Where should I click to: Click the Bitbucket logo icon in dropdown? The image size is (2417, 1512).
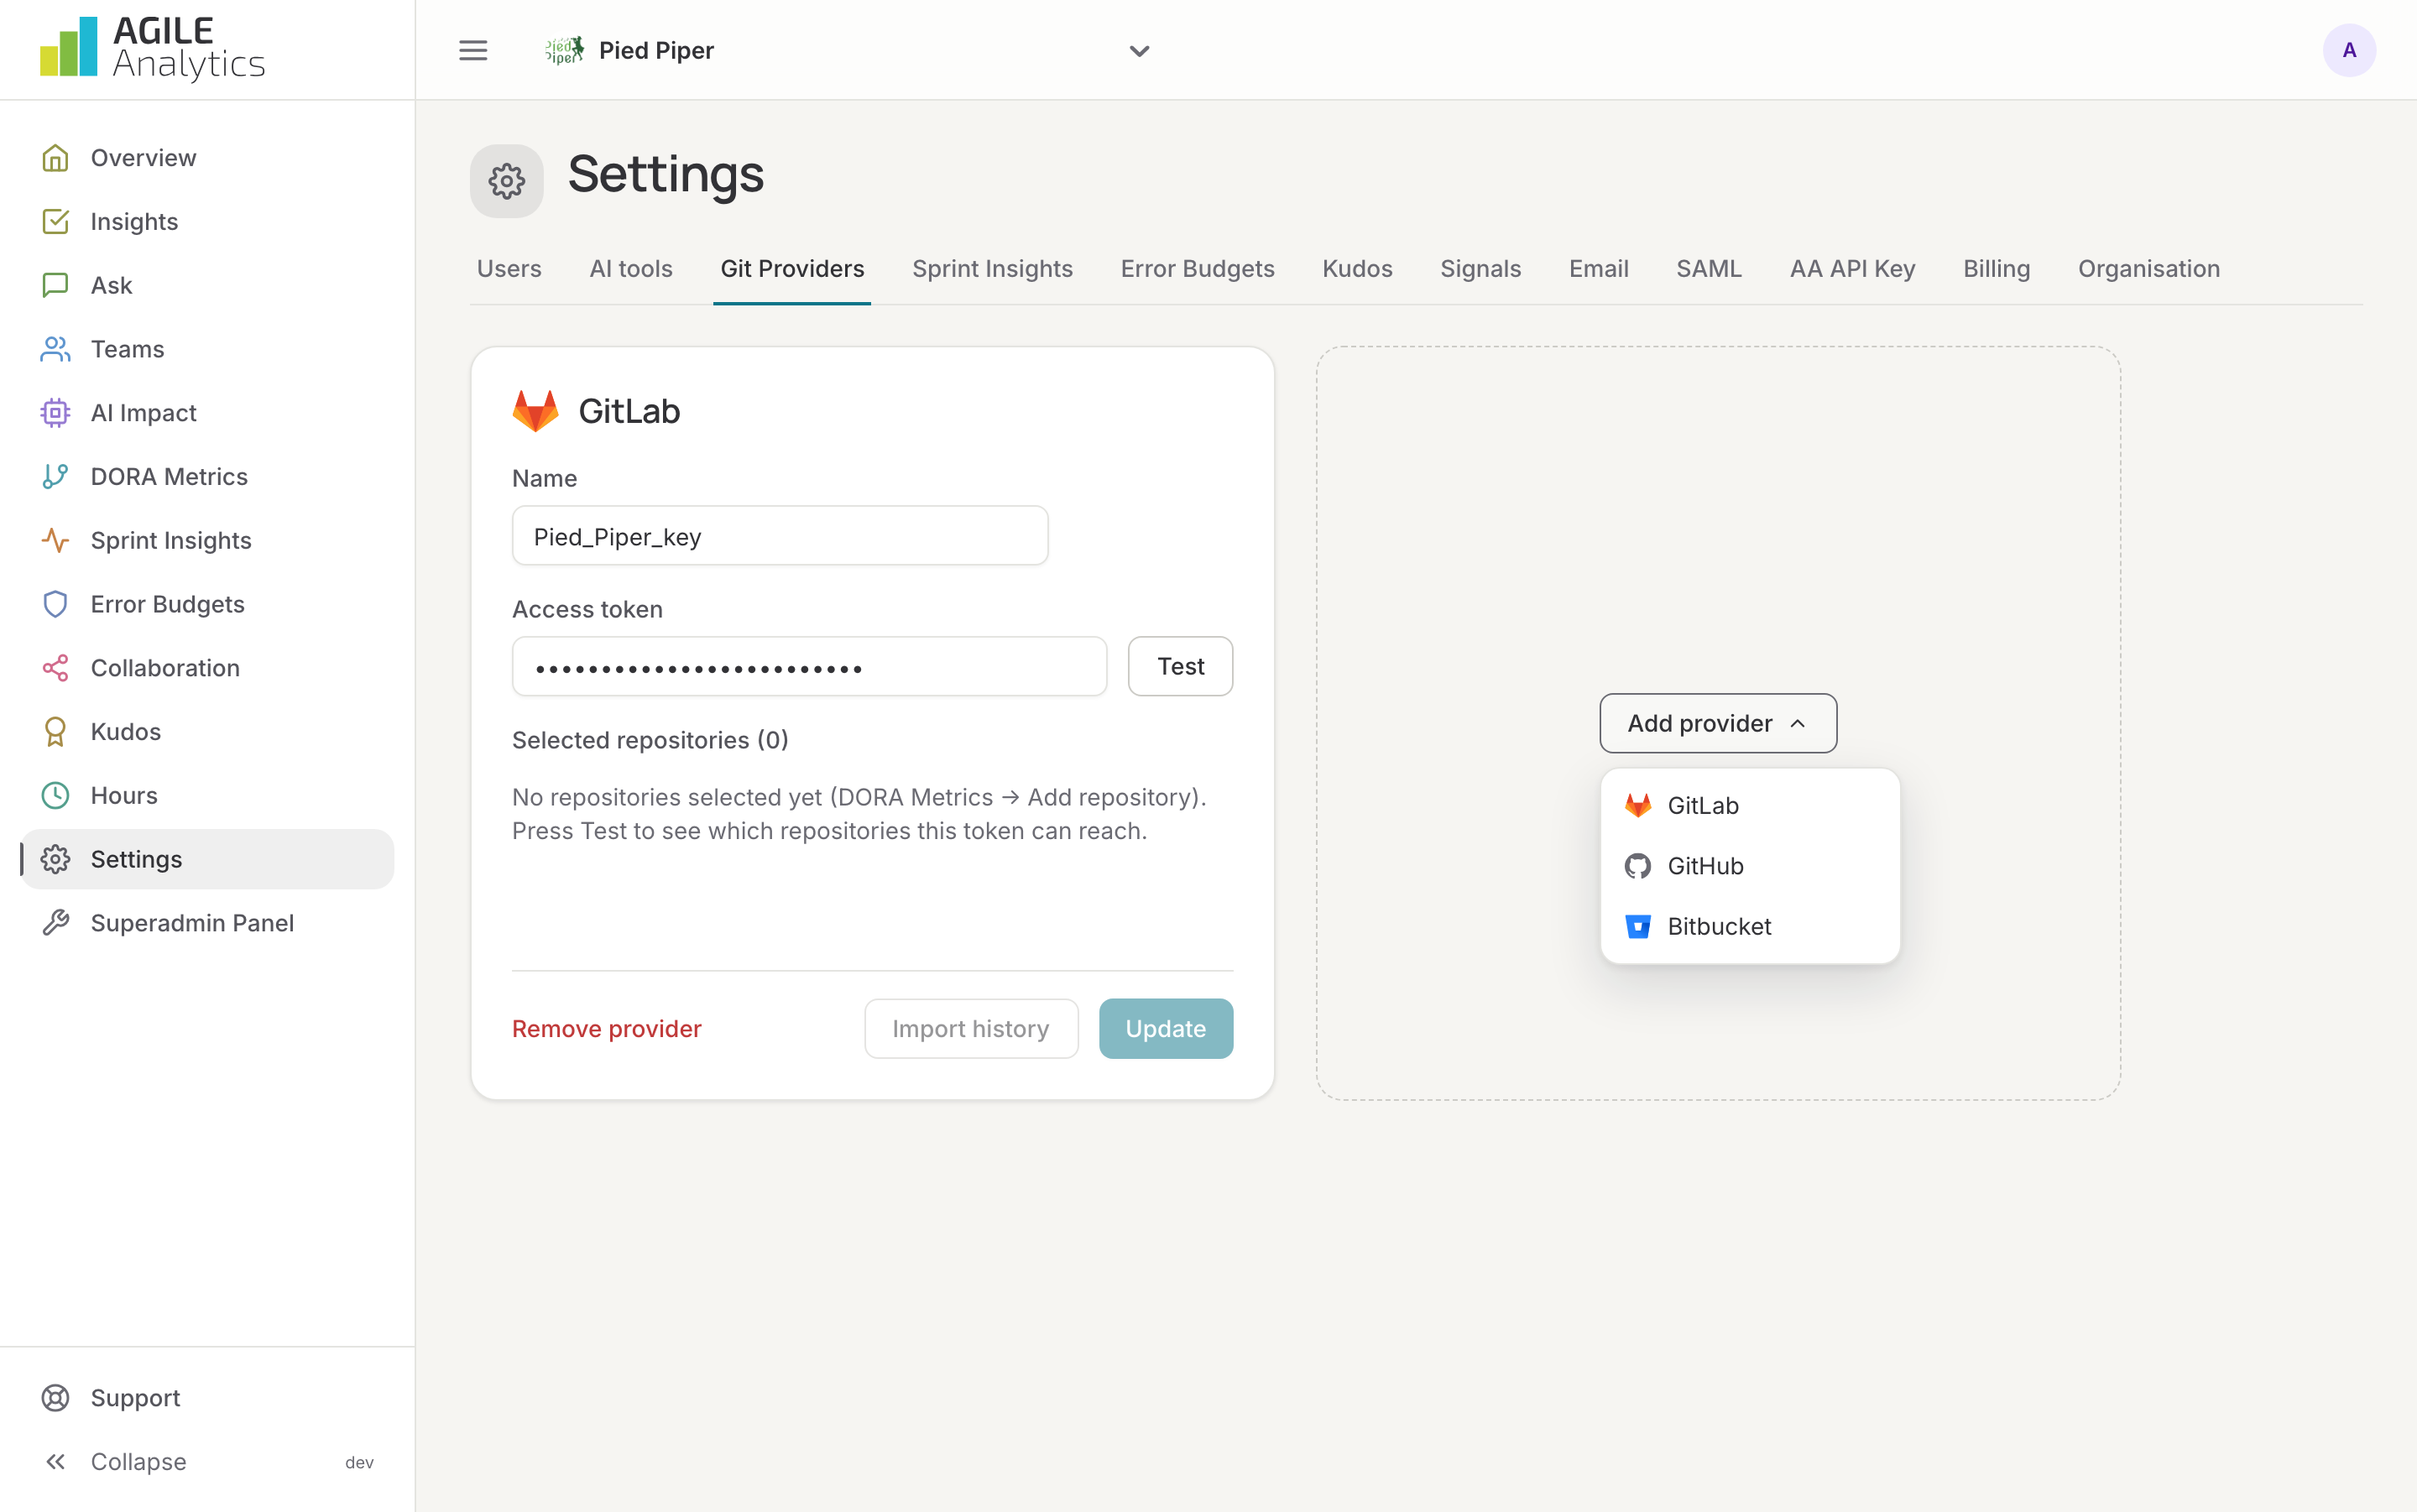1638,926
